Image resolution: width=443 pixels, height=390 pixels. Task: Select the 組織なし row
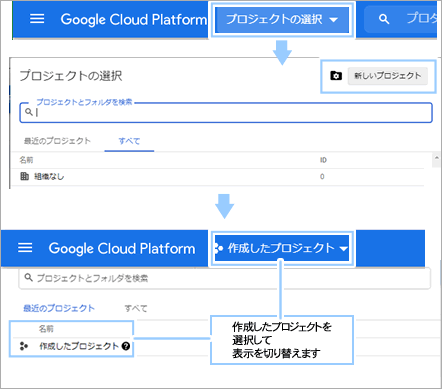(217, 176)
